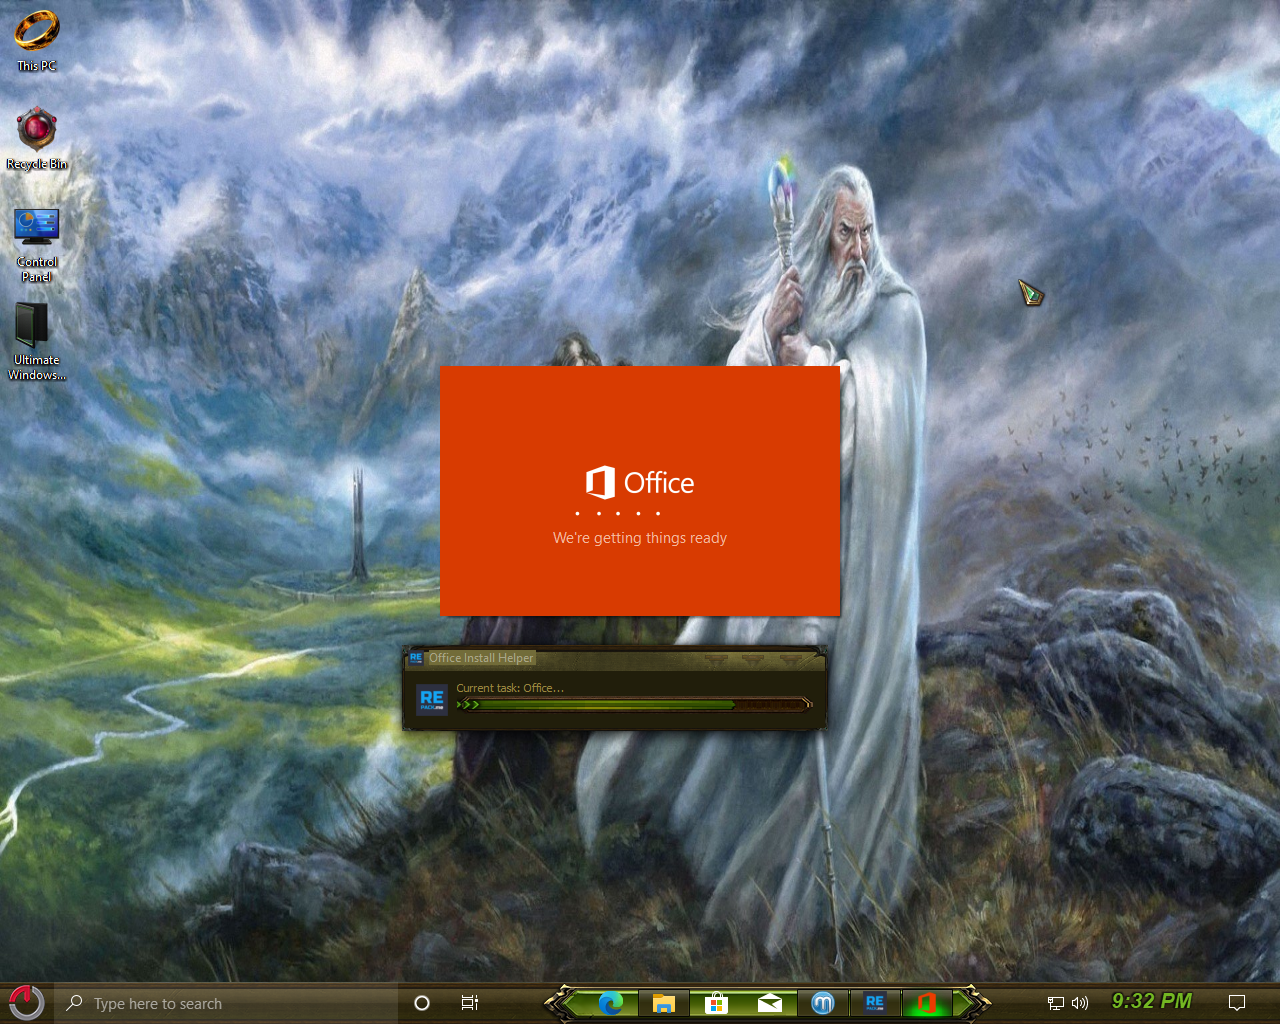Open the network status tray icon
1280x1024 pixels.
[x=1056, y=1003]
